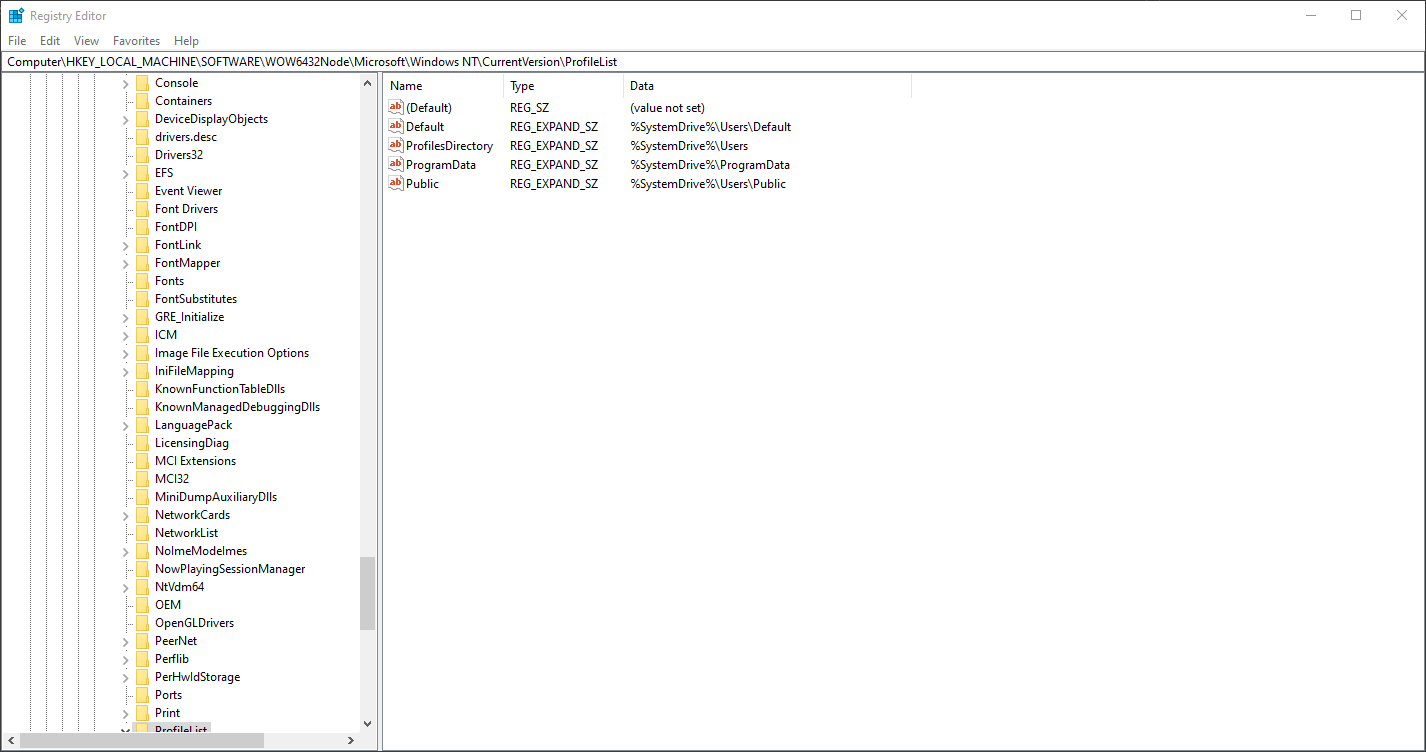Click the Default value's ab icon

(396, 126)
